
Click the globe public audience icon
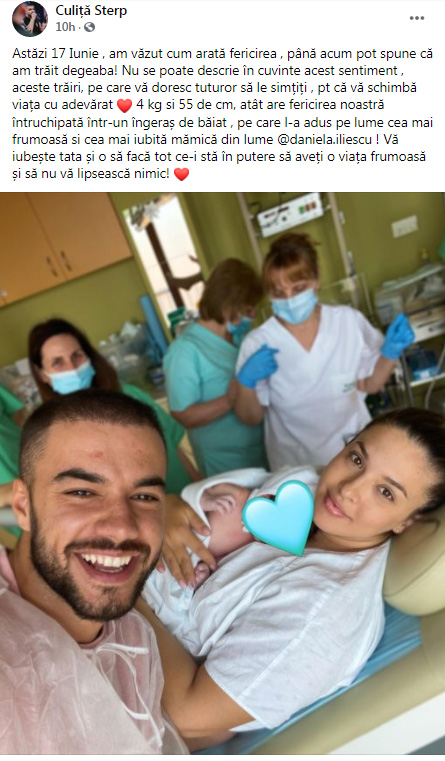point(89,27)
